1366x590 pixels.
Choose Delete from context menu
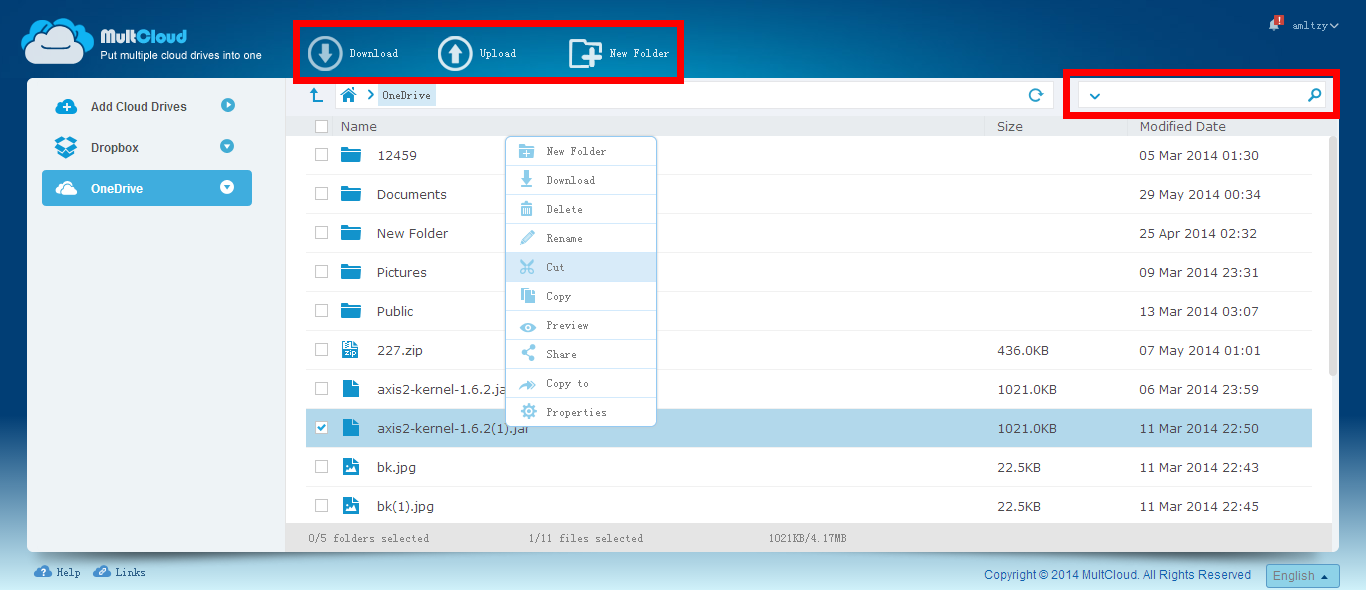coord(581,209)
